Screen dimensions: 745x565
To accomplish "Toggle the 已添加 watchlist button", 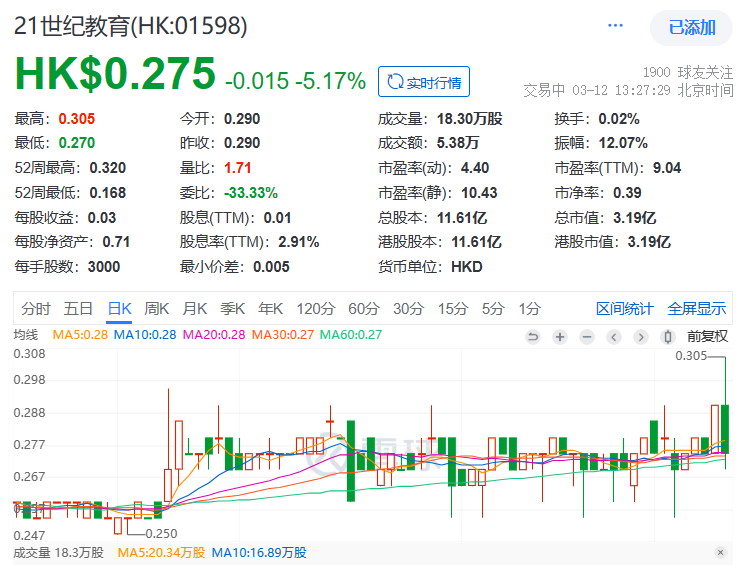I will point(692,28).
